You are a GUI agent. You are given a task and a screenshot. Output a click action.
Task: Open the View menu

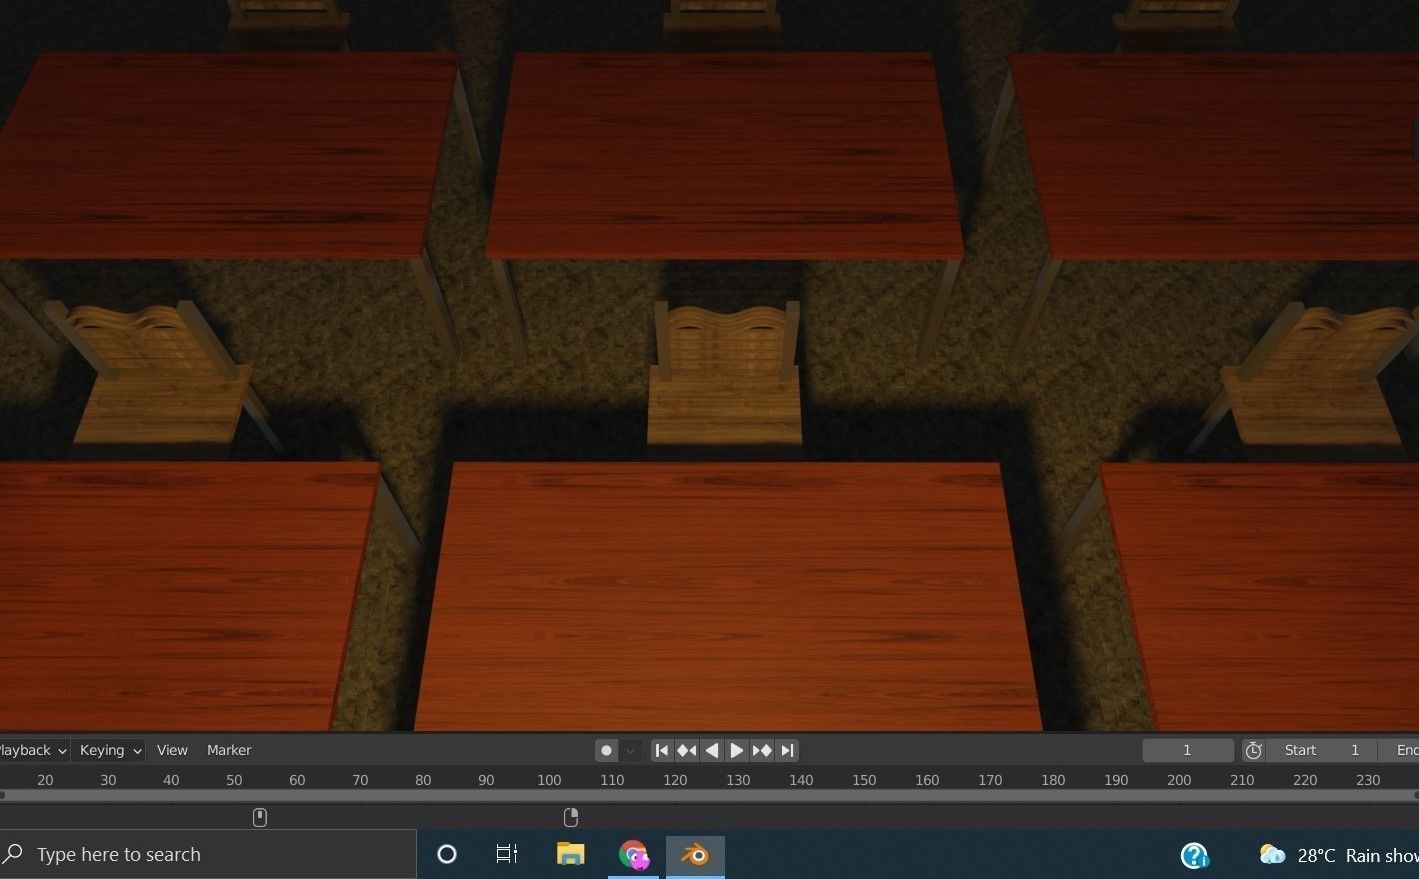coord(171,750)
